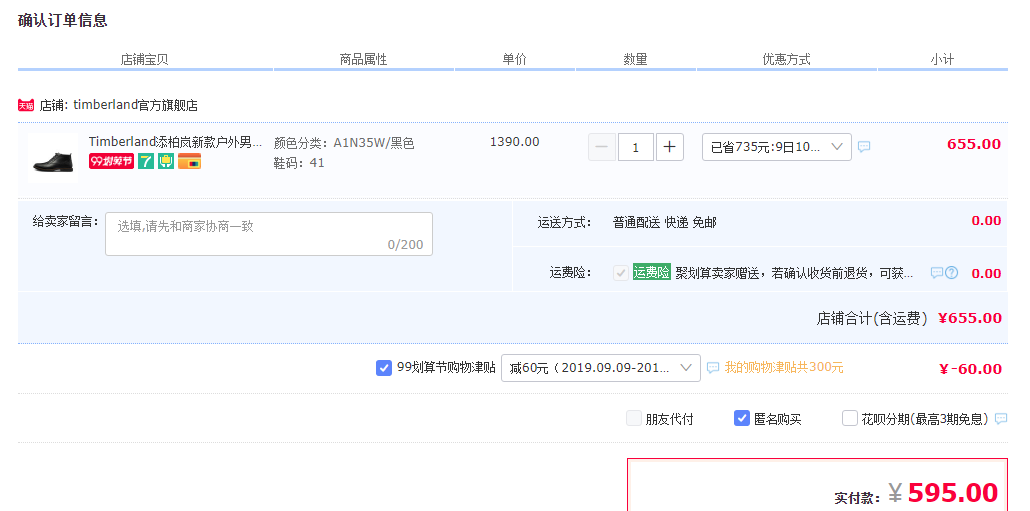
Task: Click the comment icon in the 运费险 row
Action: [x=937, y=273]
